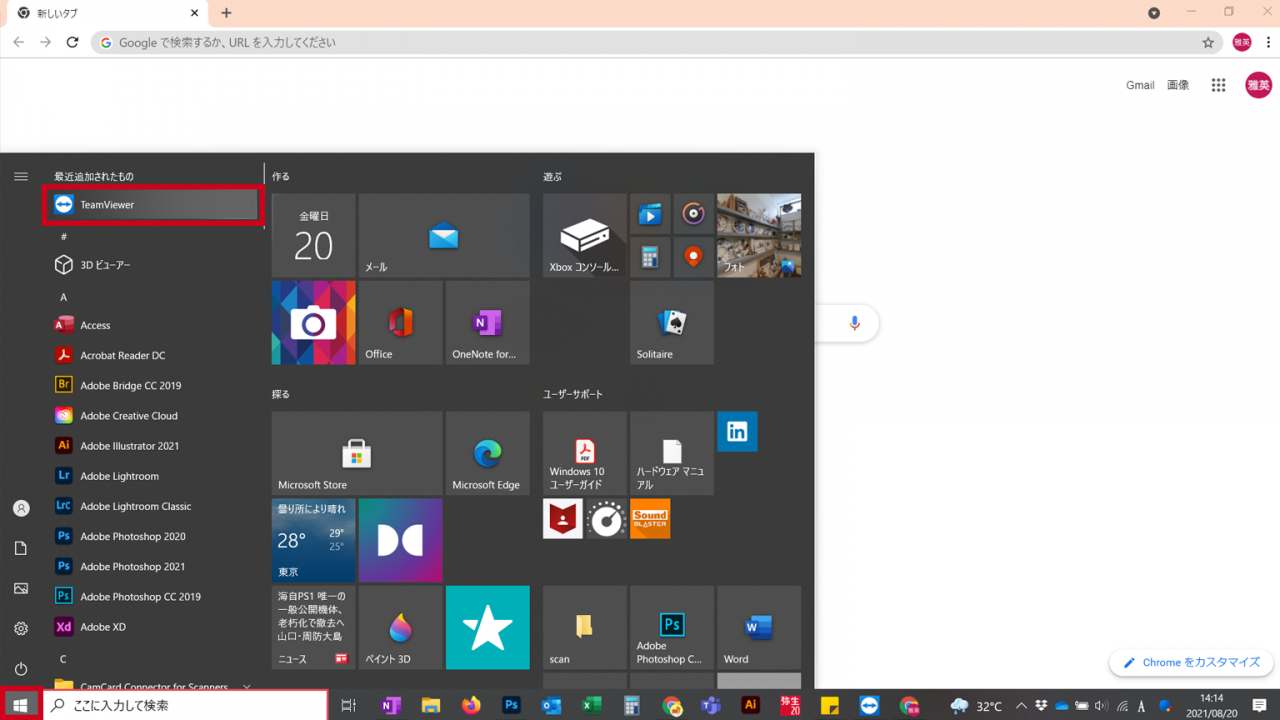Launch the Word tile
Image resolution: width=1280 pixels, height=720 pixels.
pos(759,627)
